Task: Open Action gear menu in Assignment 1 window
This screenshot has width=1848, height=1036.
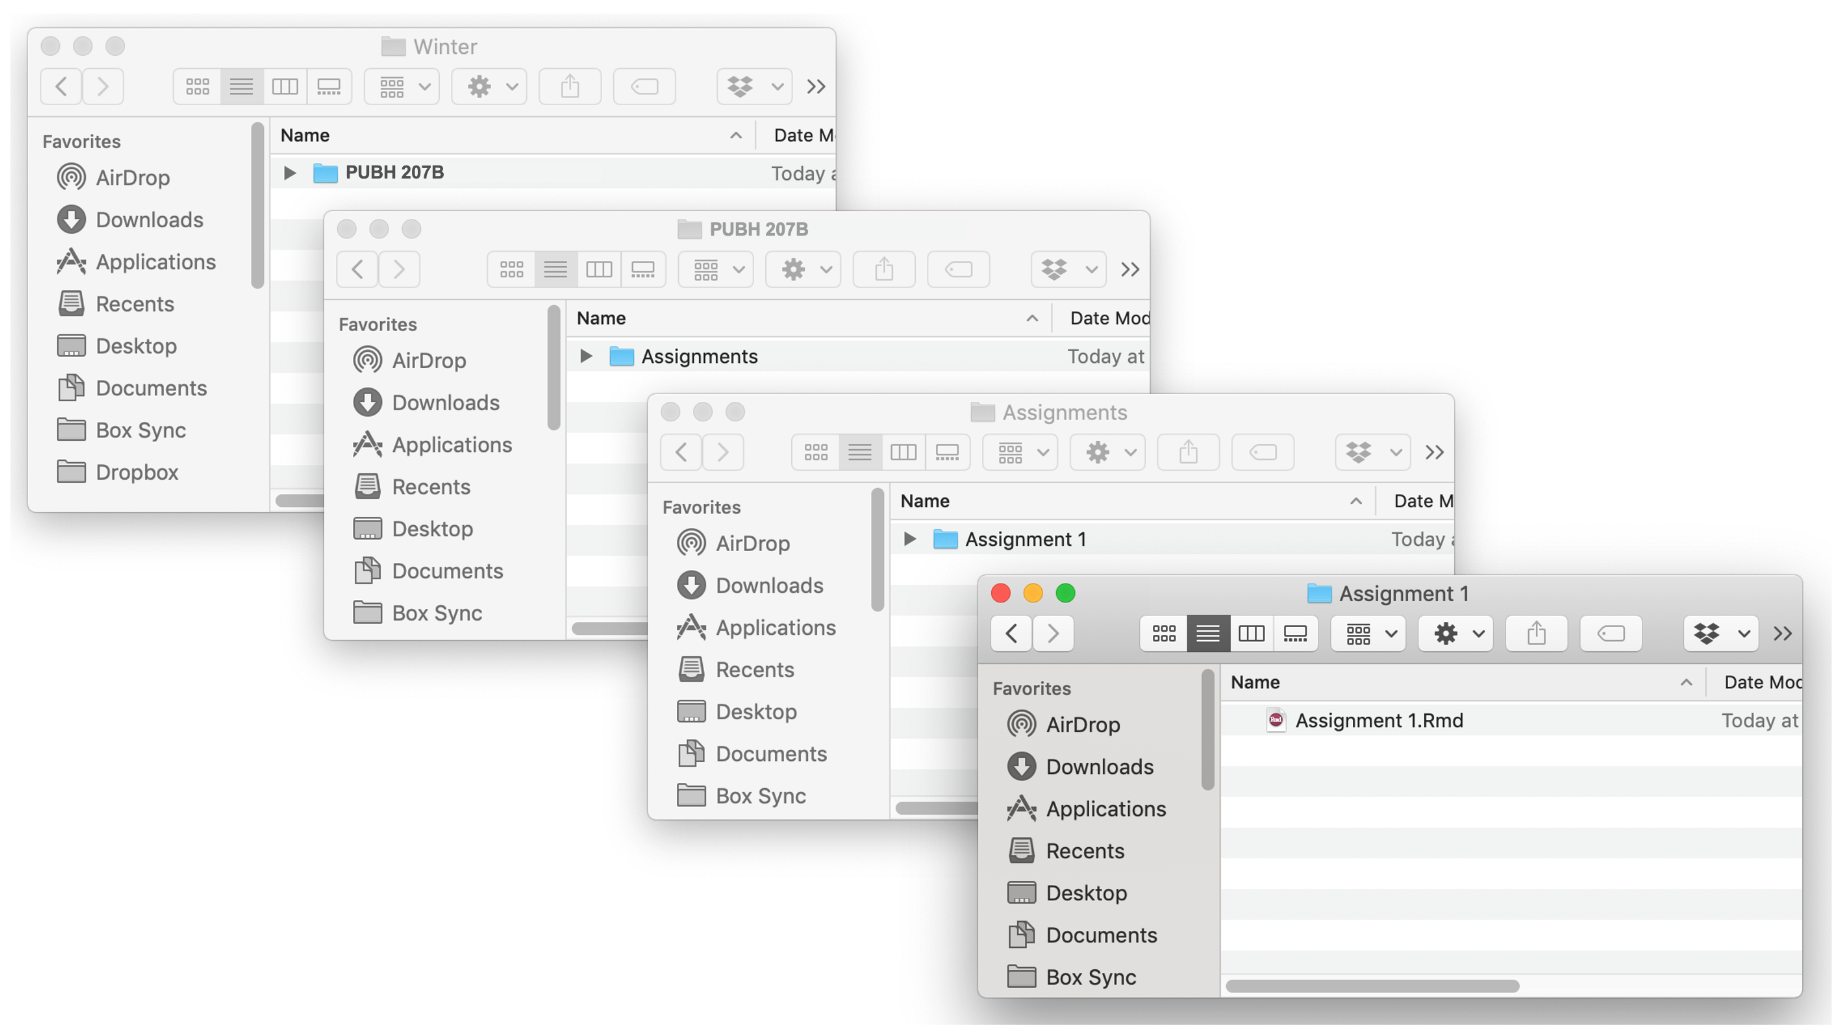Action: (1456, 634)
